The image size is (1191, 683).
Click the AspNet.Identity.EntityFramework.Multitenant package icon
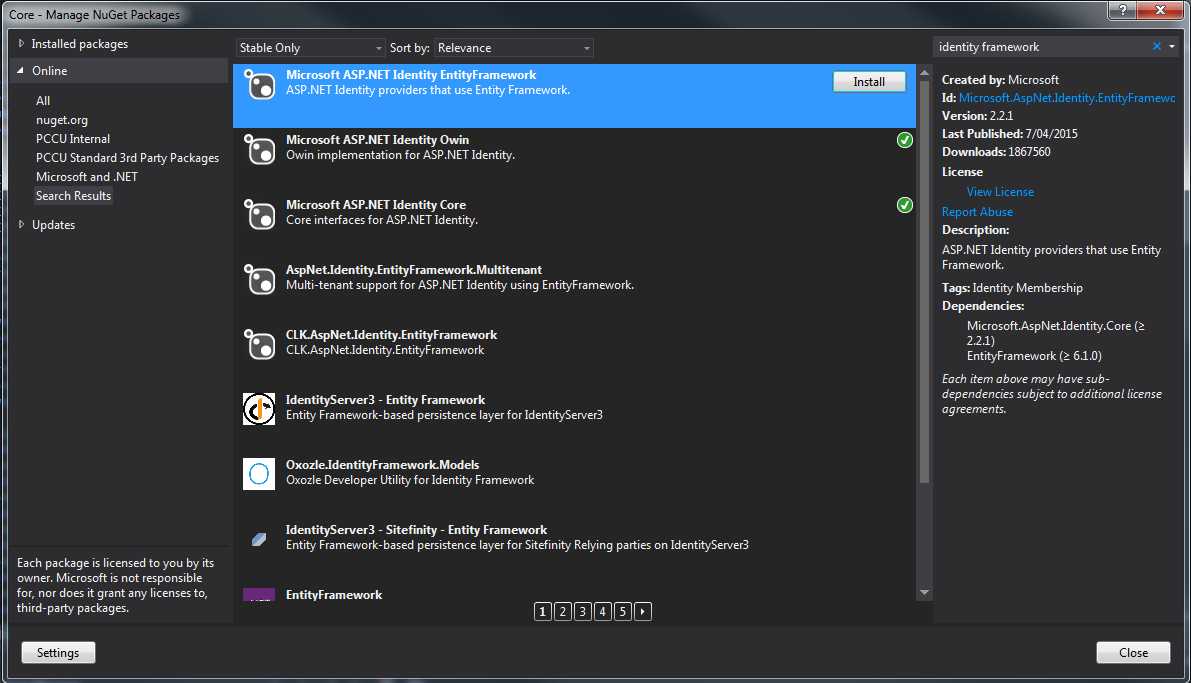point(259,280)
